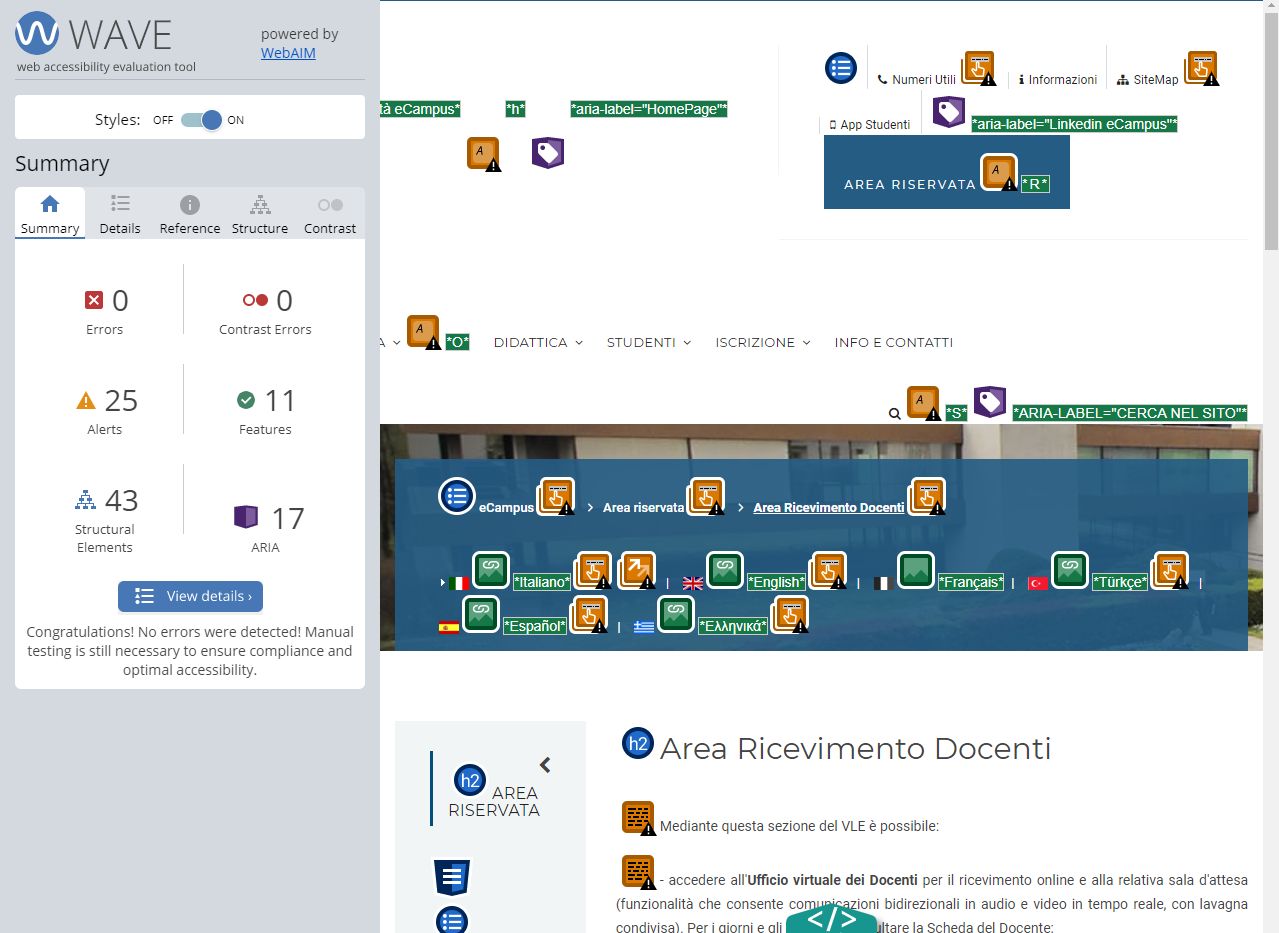Click the alert icon after Numeri Utili
Screen dimensions: 1279x933
click(979, 69)
